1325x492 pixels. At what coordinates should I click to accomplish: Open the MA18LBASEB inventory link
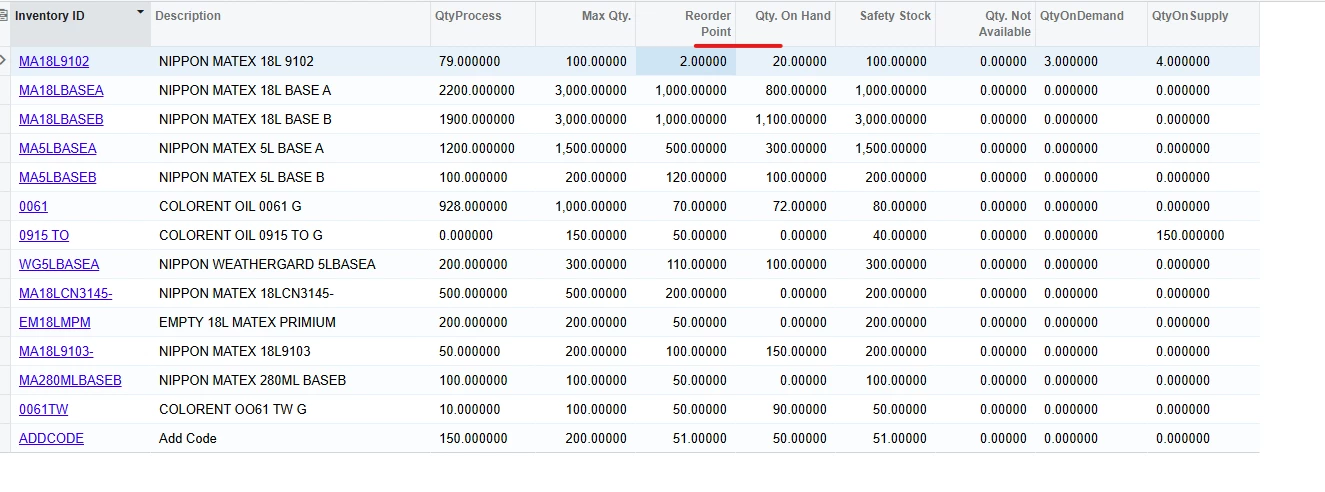[61, 119]
